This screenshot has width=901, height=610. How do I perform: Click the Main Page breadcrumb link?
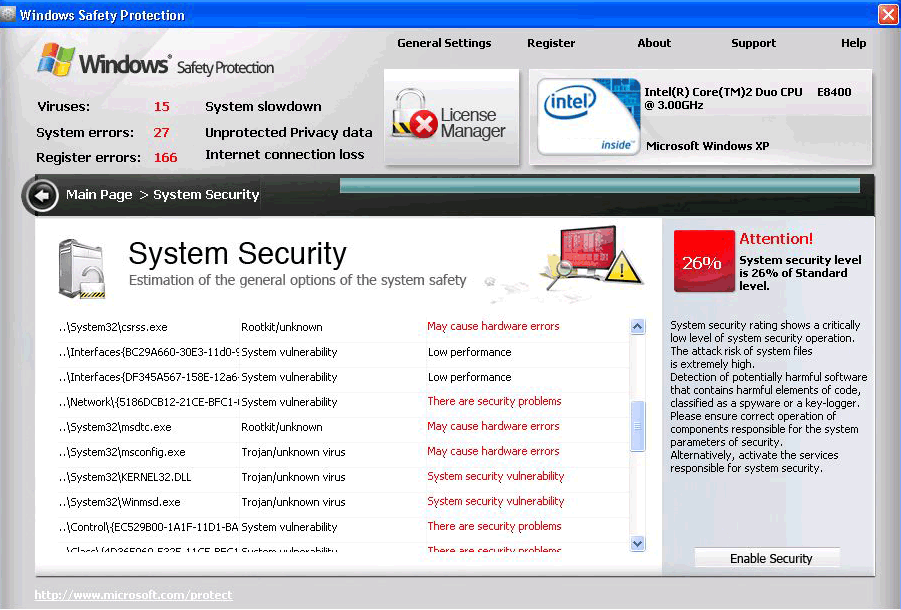[x=99, y=195]
